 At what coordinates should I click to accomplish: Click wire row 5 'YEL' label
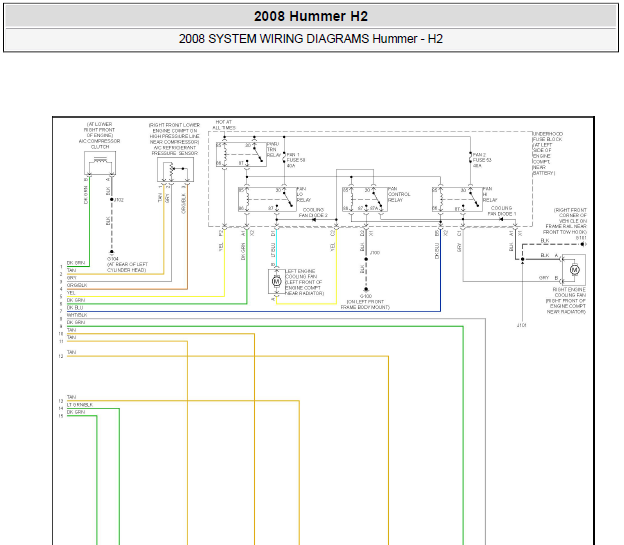pos(71,293)
